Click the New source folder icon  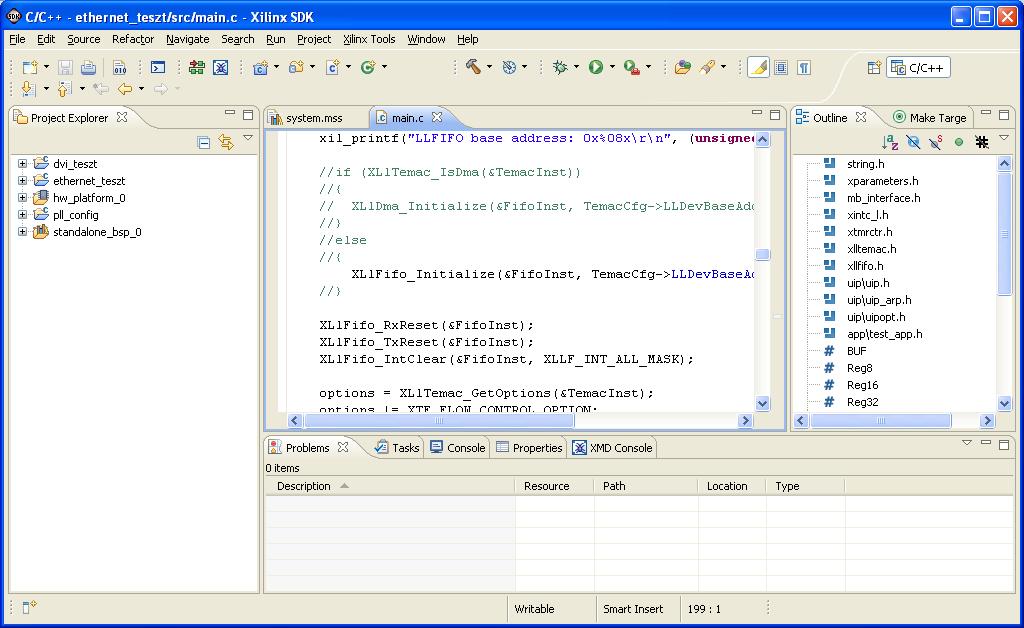coord(296,67)
